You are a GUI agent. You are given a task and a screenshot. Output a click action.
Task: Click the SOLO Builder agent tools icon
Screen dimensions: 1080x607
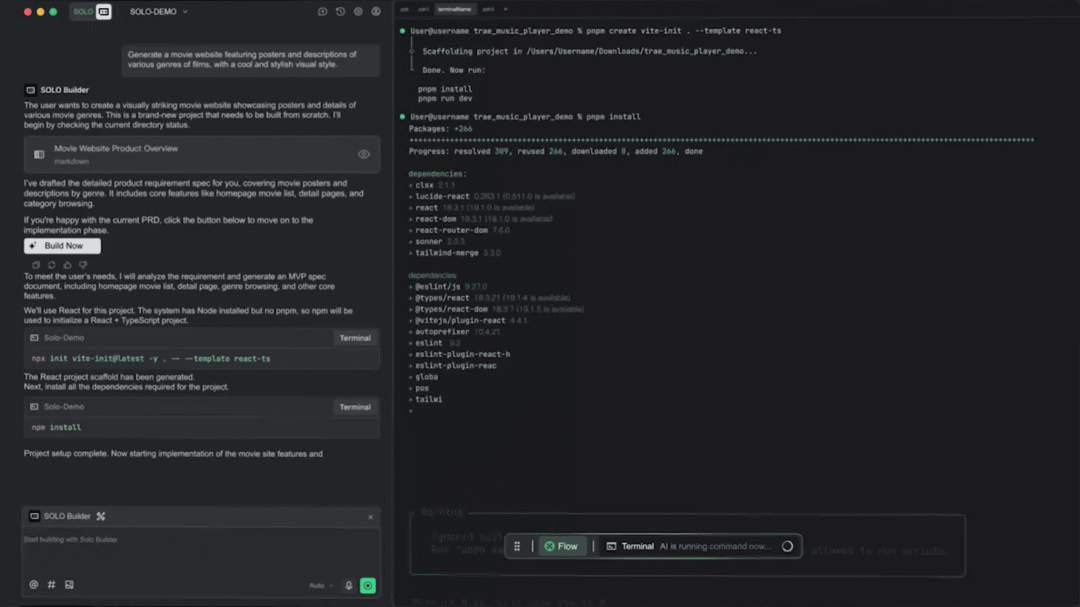(101, 516)
